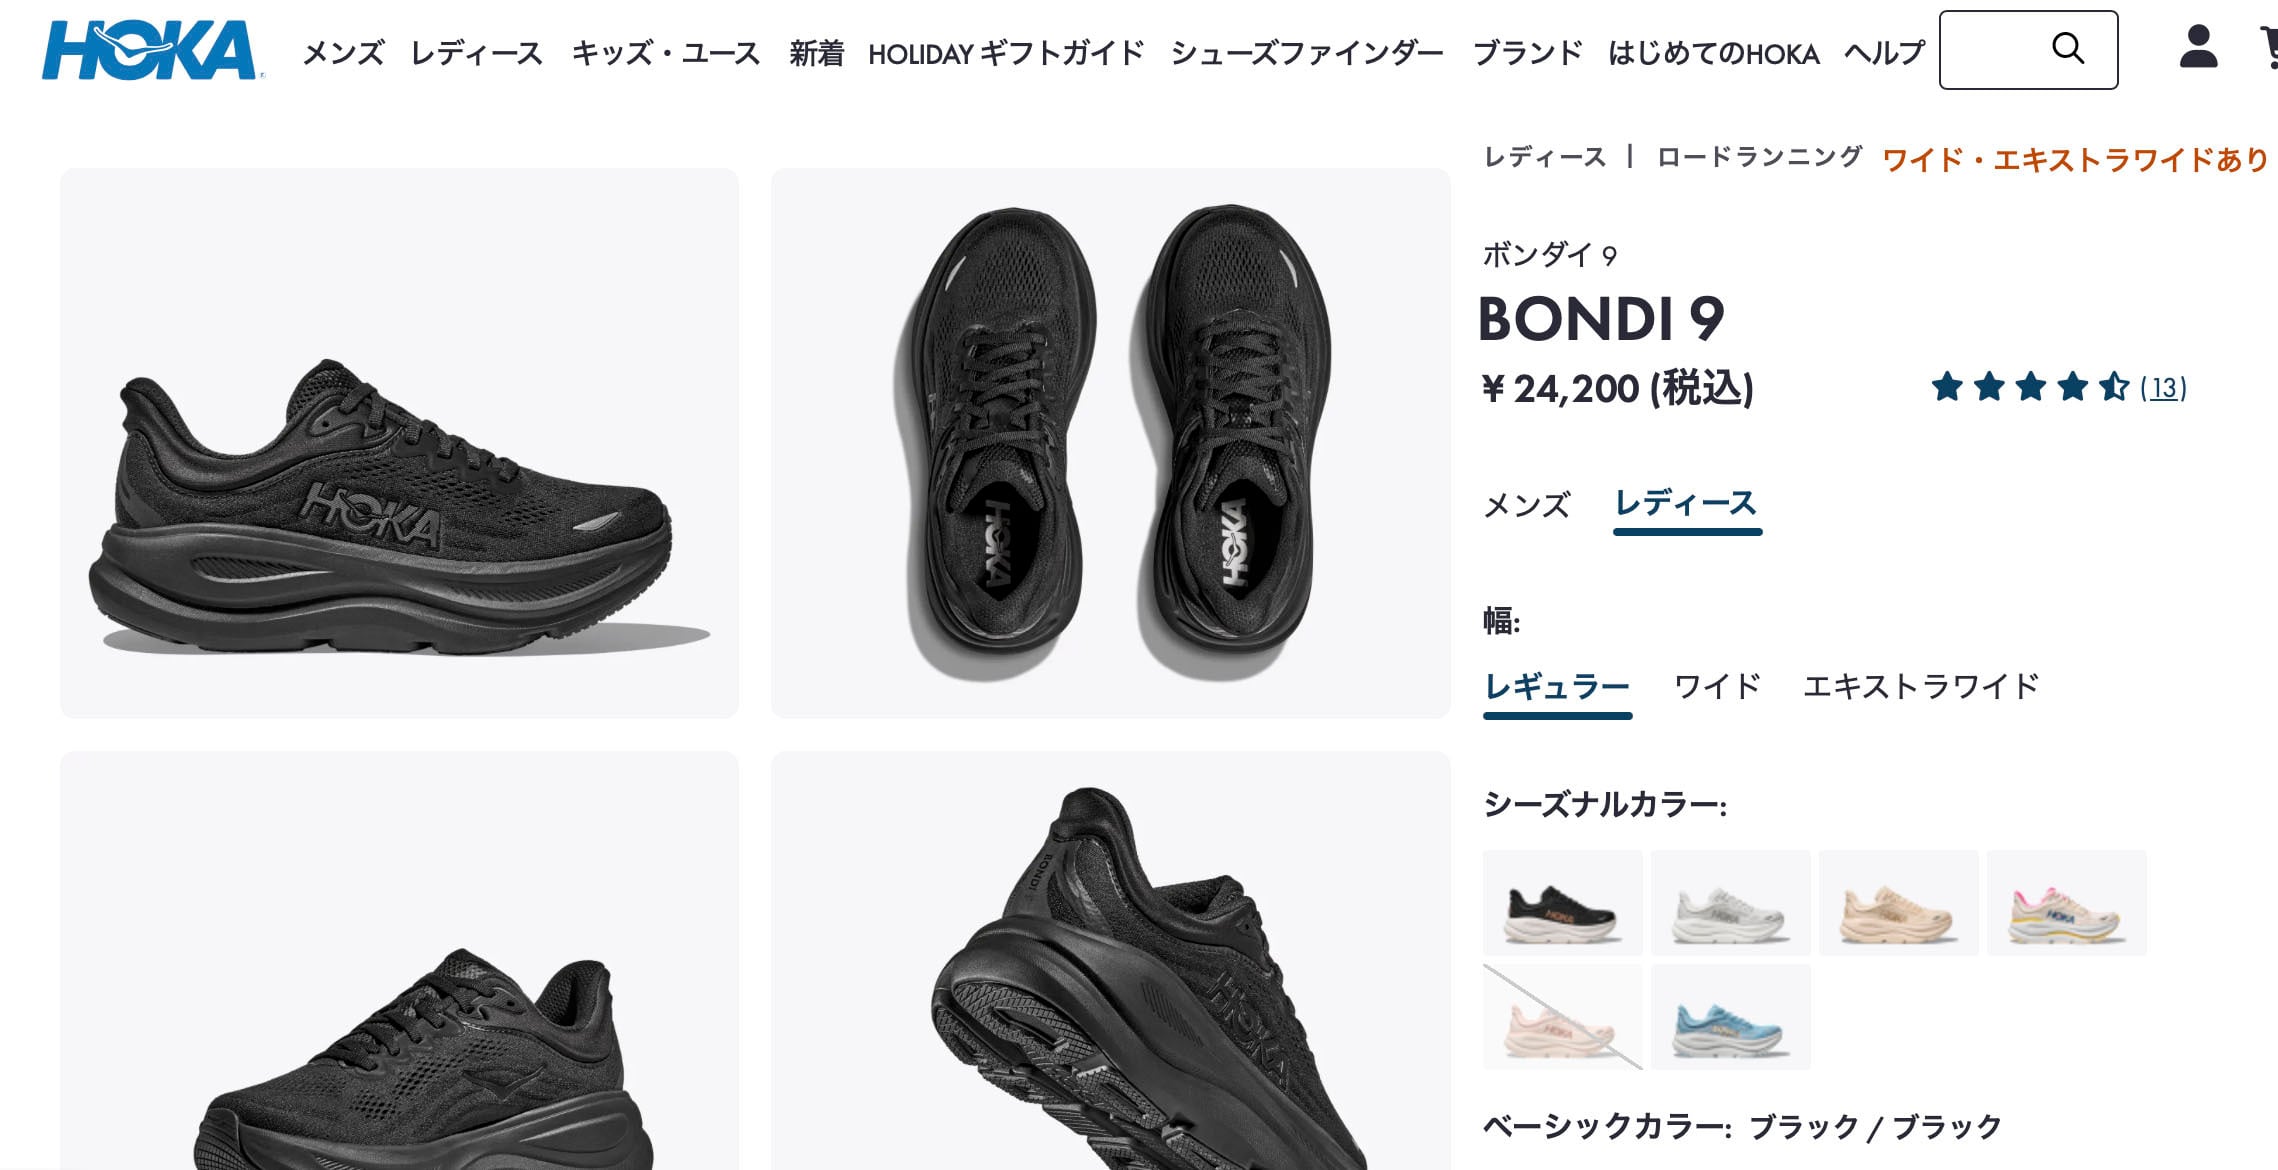Screen dimensions: 2278x1170
Task: Open the シューズファインダー menu item
Action: (1307, 53)
